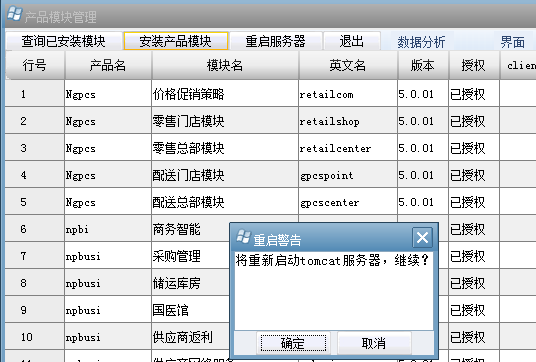Select the 价格促销策略 module cell
This screenshot has width=536, height=362.
point(225,94)
